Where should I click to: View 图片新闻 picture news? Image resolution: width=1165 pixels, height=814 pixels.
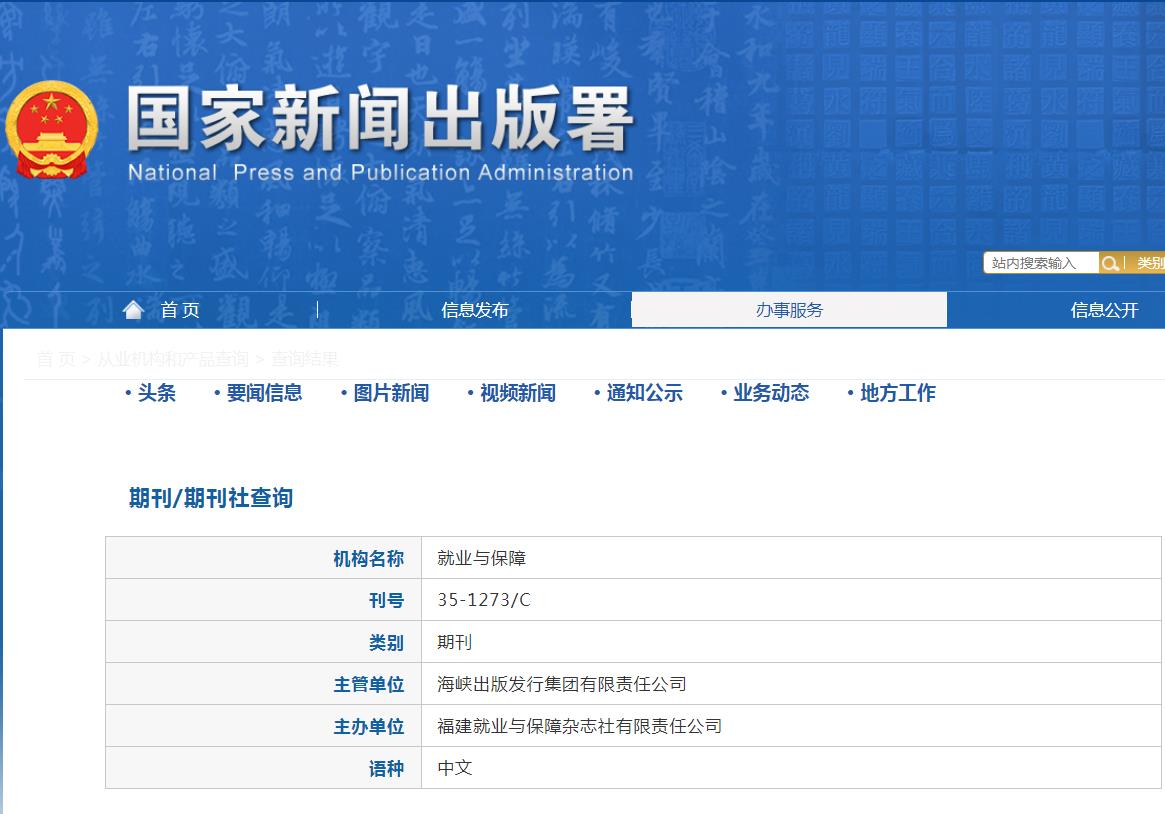[393, 393]
